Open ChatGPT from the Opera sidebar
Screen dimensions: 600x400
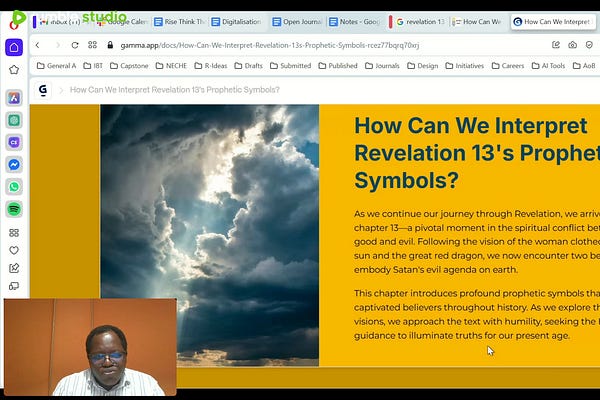[x=14, y=120]
